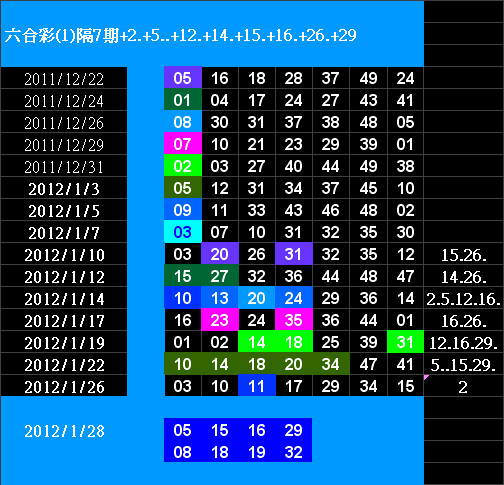Select the dark green 01 cell in the 2011/12/24 row

(183, 100)
